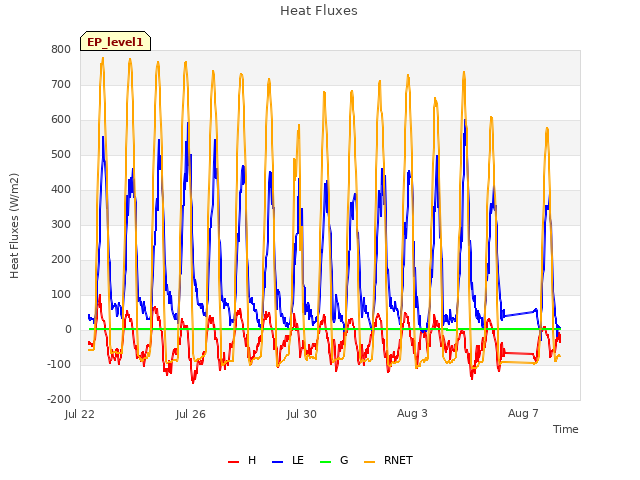Screen dimensions: 640x480
Task: Click the blue LE legend color marker
Action: coord(277,462)
